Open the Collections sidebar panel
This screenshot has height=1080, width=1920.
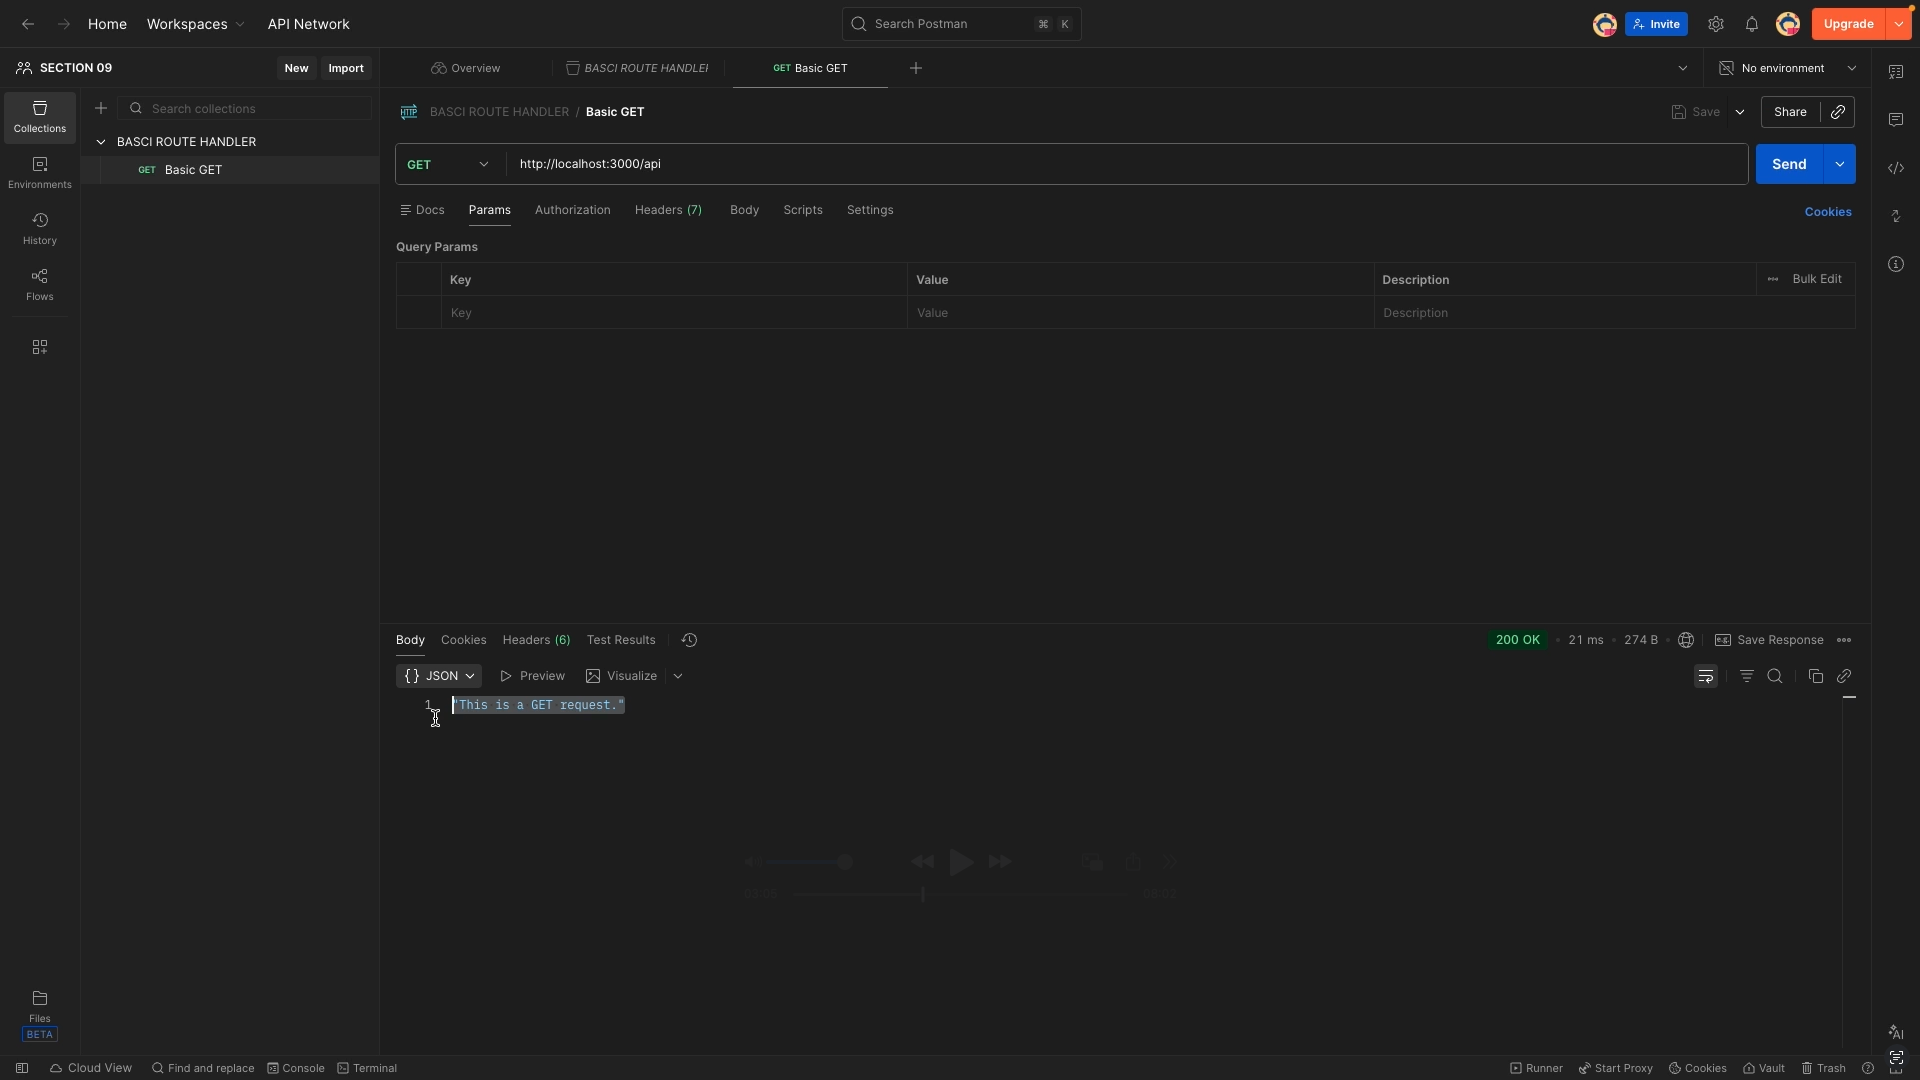tap(40, 116)
